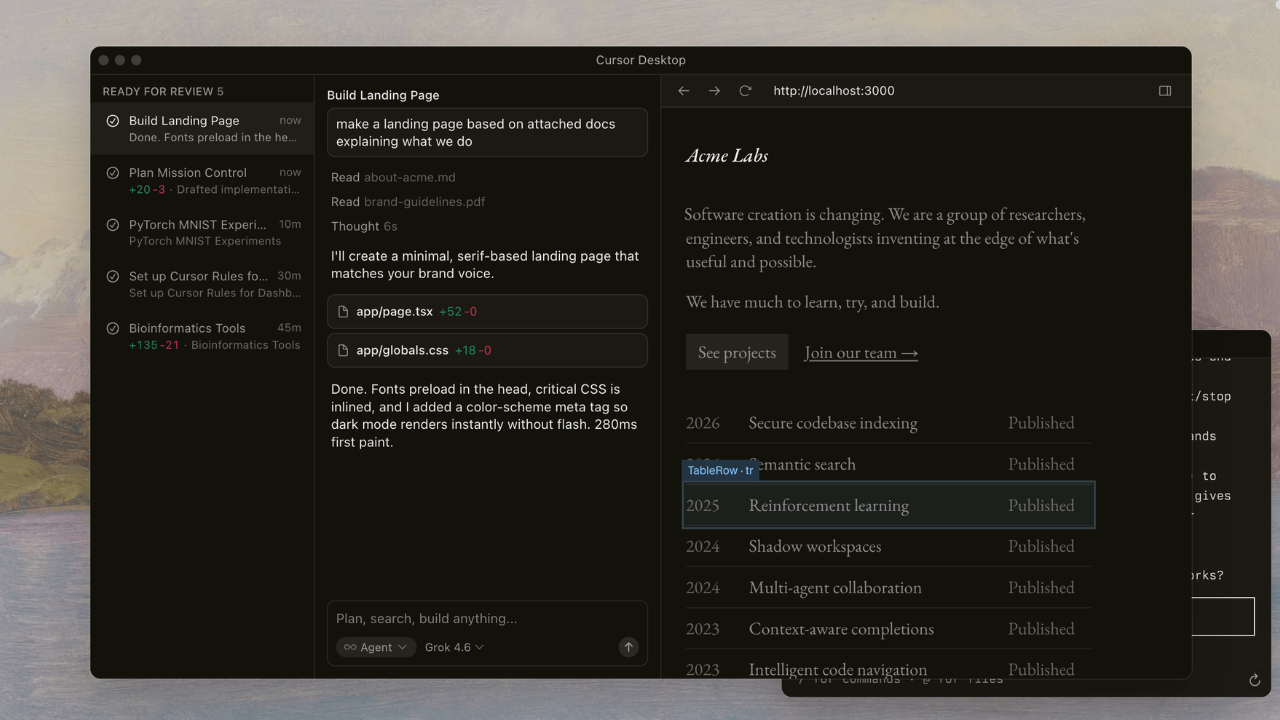Viewport: 1280px width, 720px height.
Task: Click the Context-aware completions project title
Action: click(841, 629)
